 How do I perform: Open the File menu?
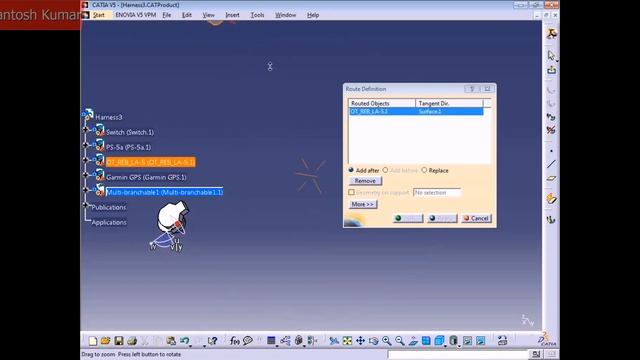point(167,15)
